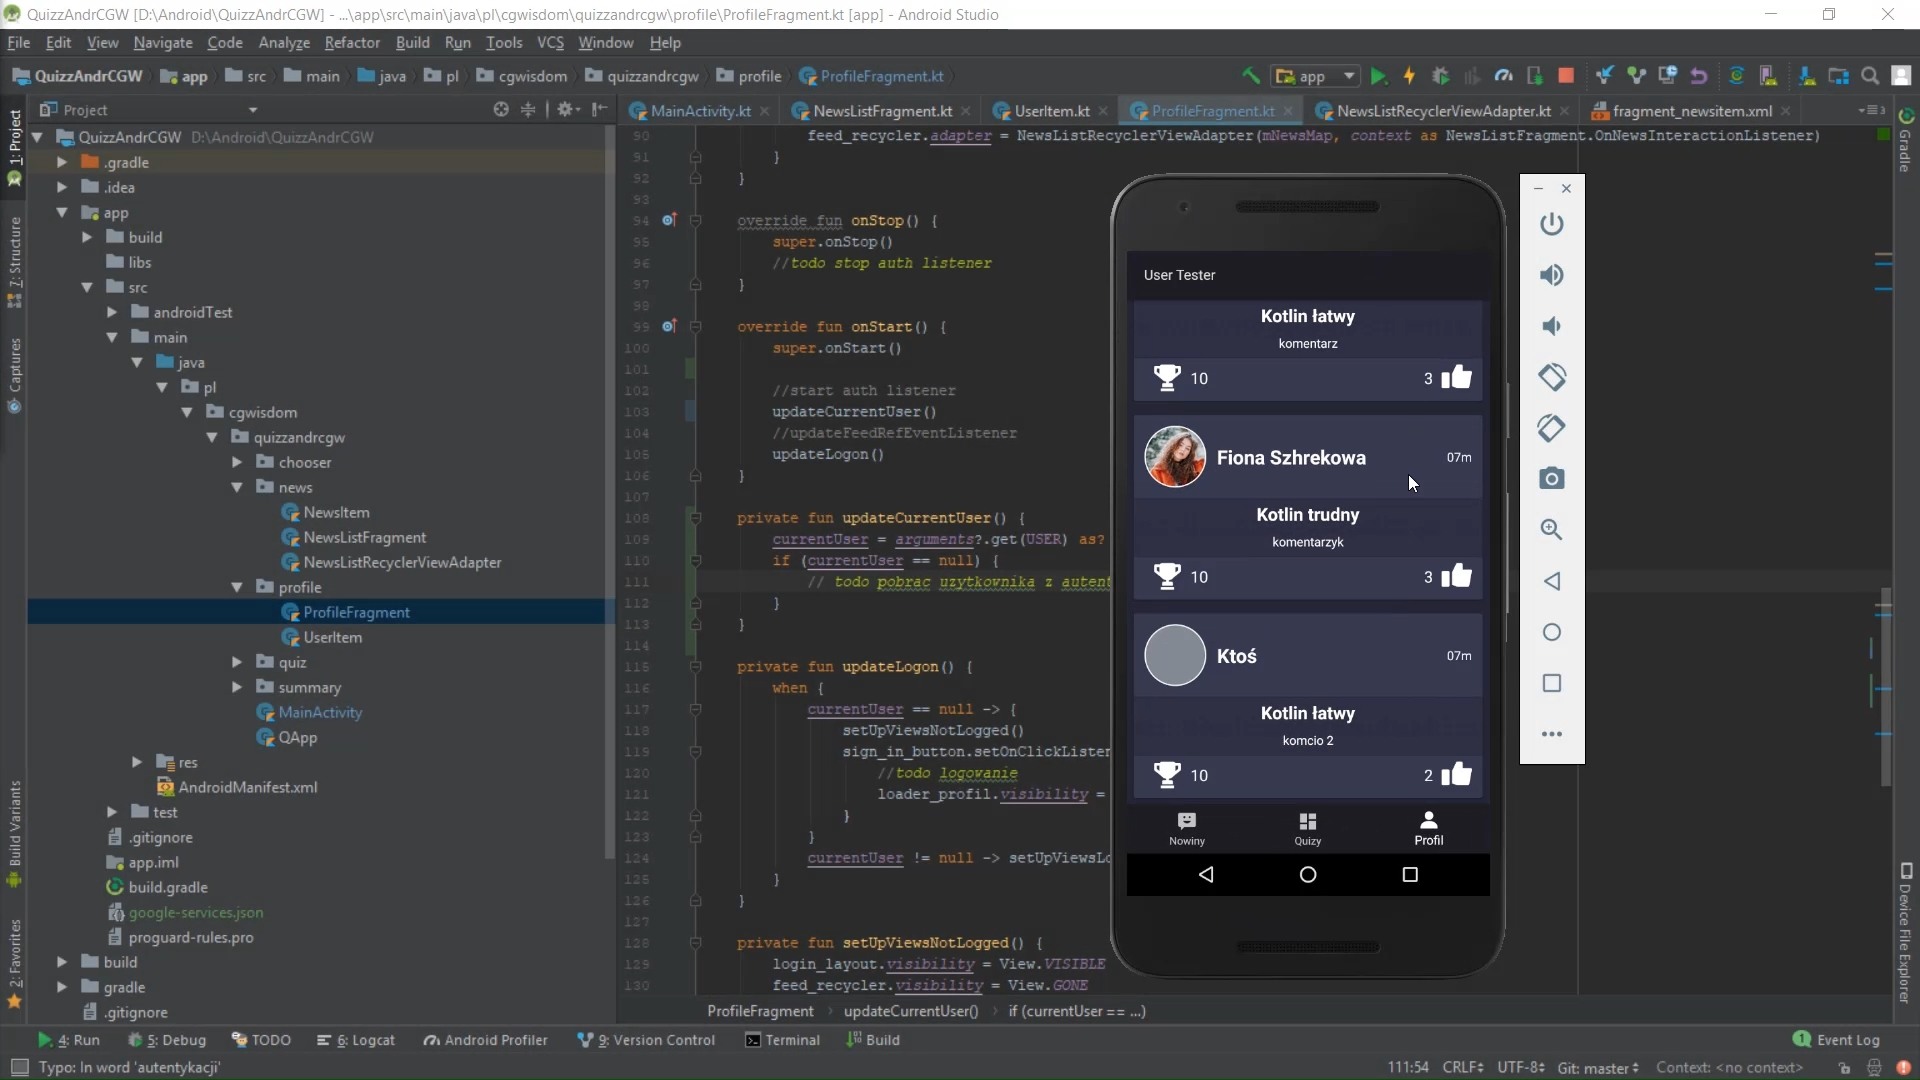The width and height of the screenshot is (1920, 1080).
Task: Select the Profil tab in the emulator app
Action: coord(1429,828)
